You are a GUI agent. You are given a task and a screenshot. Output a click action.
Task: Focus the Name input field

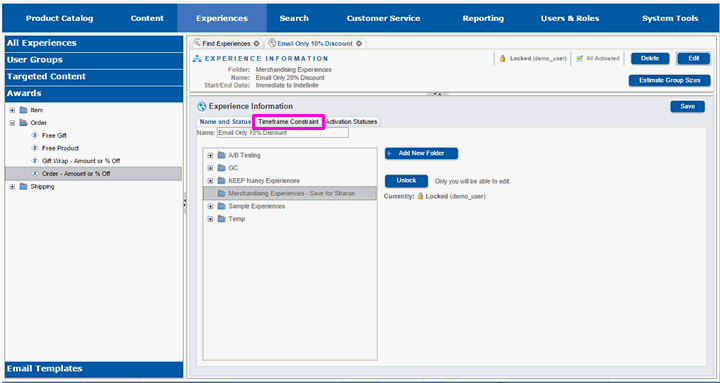point(282,133)
